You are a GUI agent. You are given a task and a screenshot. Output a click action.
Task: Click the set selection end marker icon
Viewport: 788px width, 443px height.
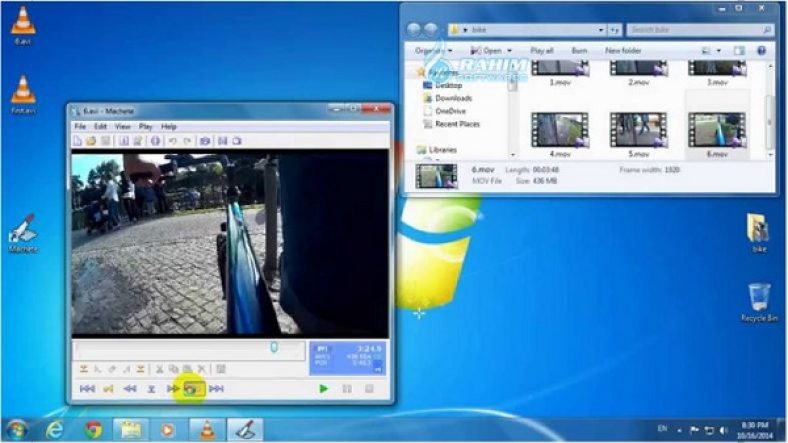pyautogui.click(x=141, y=369)
